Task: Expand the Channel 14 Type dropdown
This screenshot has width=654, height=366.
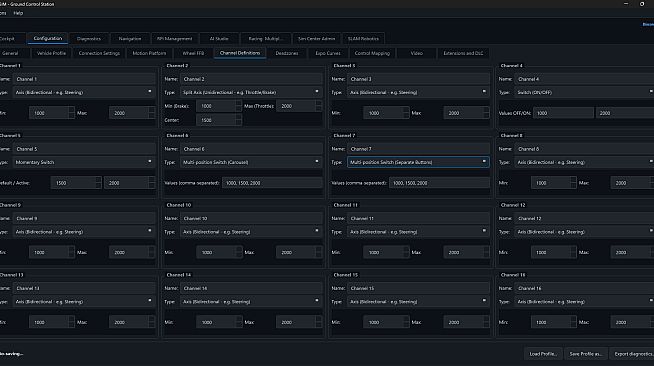Action: point(251,302)
